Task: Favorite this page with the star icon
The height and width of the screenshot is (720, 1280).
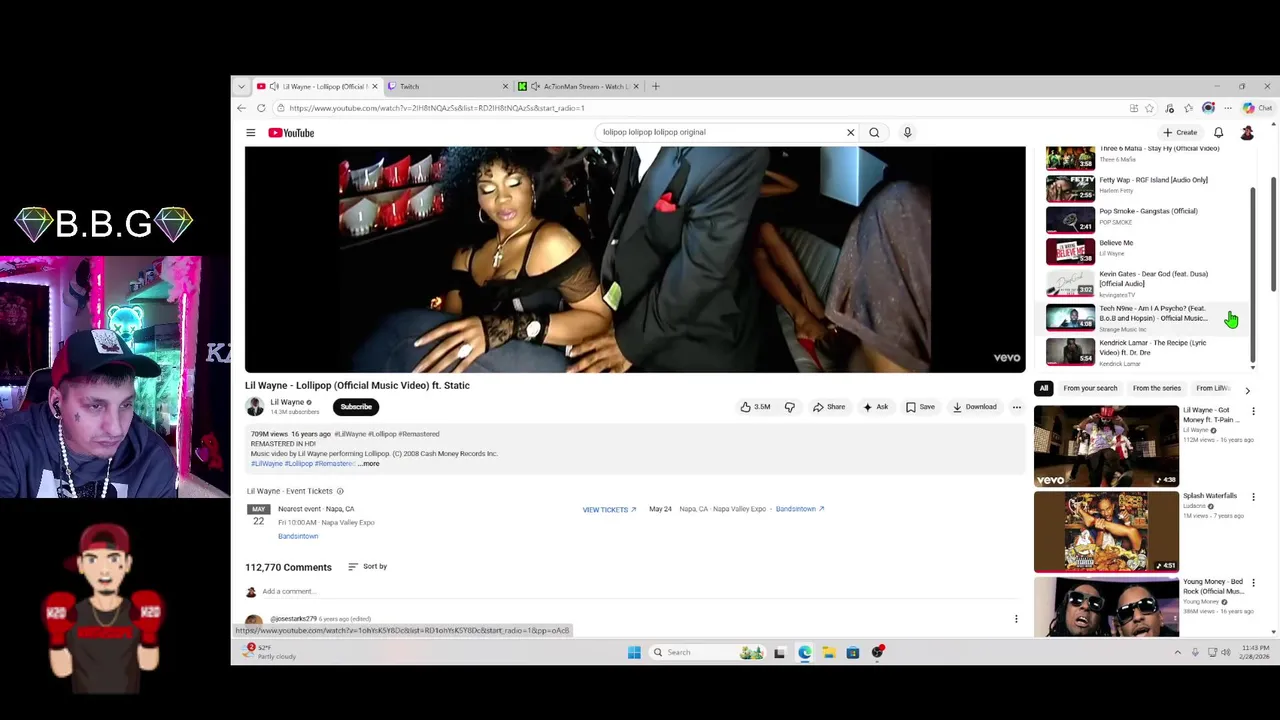Action: point(1149,108)
